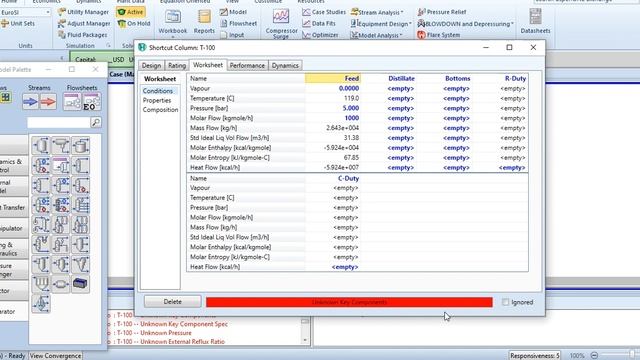
Task: Open Reports from the ribbon
Action: pos(204,22)
